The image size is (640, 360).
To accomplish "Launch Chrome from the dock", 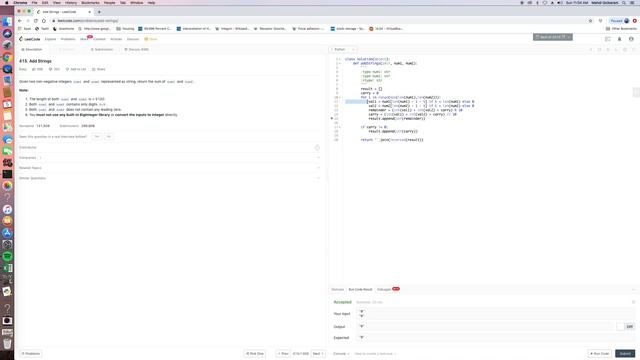I will coord(7,57).
